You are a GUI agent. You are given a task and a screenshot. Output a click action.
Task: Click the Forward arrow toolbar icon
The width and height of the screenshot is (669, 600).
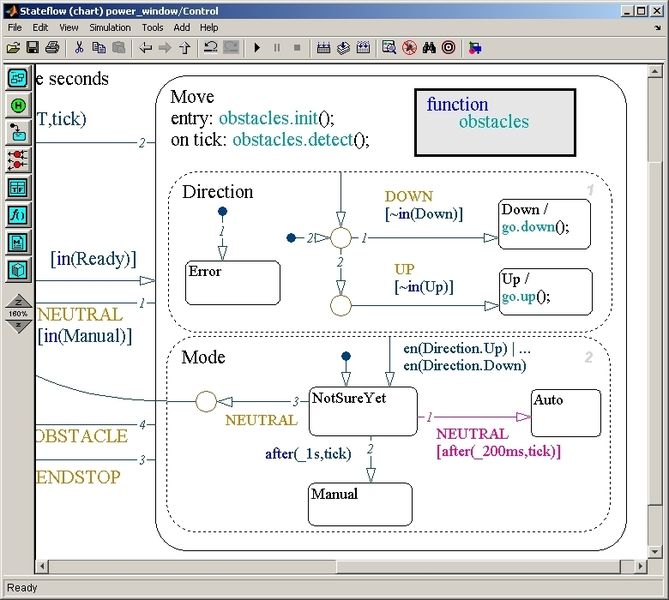(165, 47)
